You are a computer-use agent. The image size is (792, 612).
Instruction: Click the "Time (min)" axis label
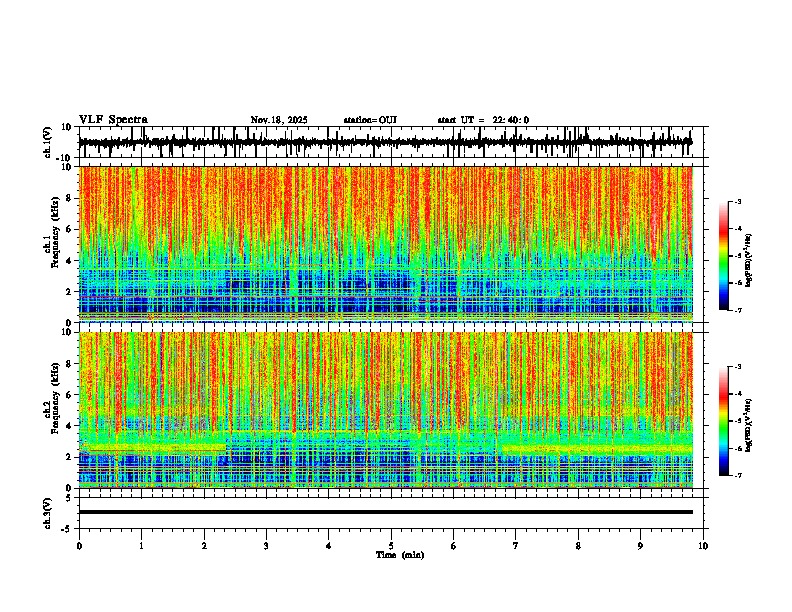(x=400, y=555)
